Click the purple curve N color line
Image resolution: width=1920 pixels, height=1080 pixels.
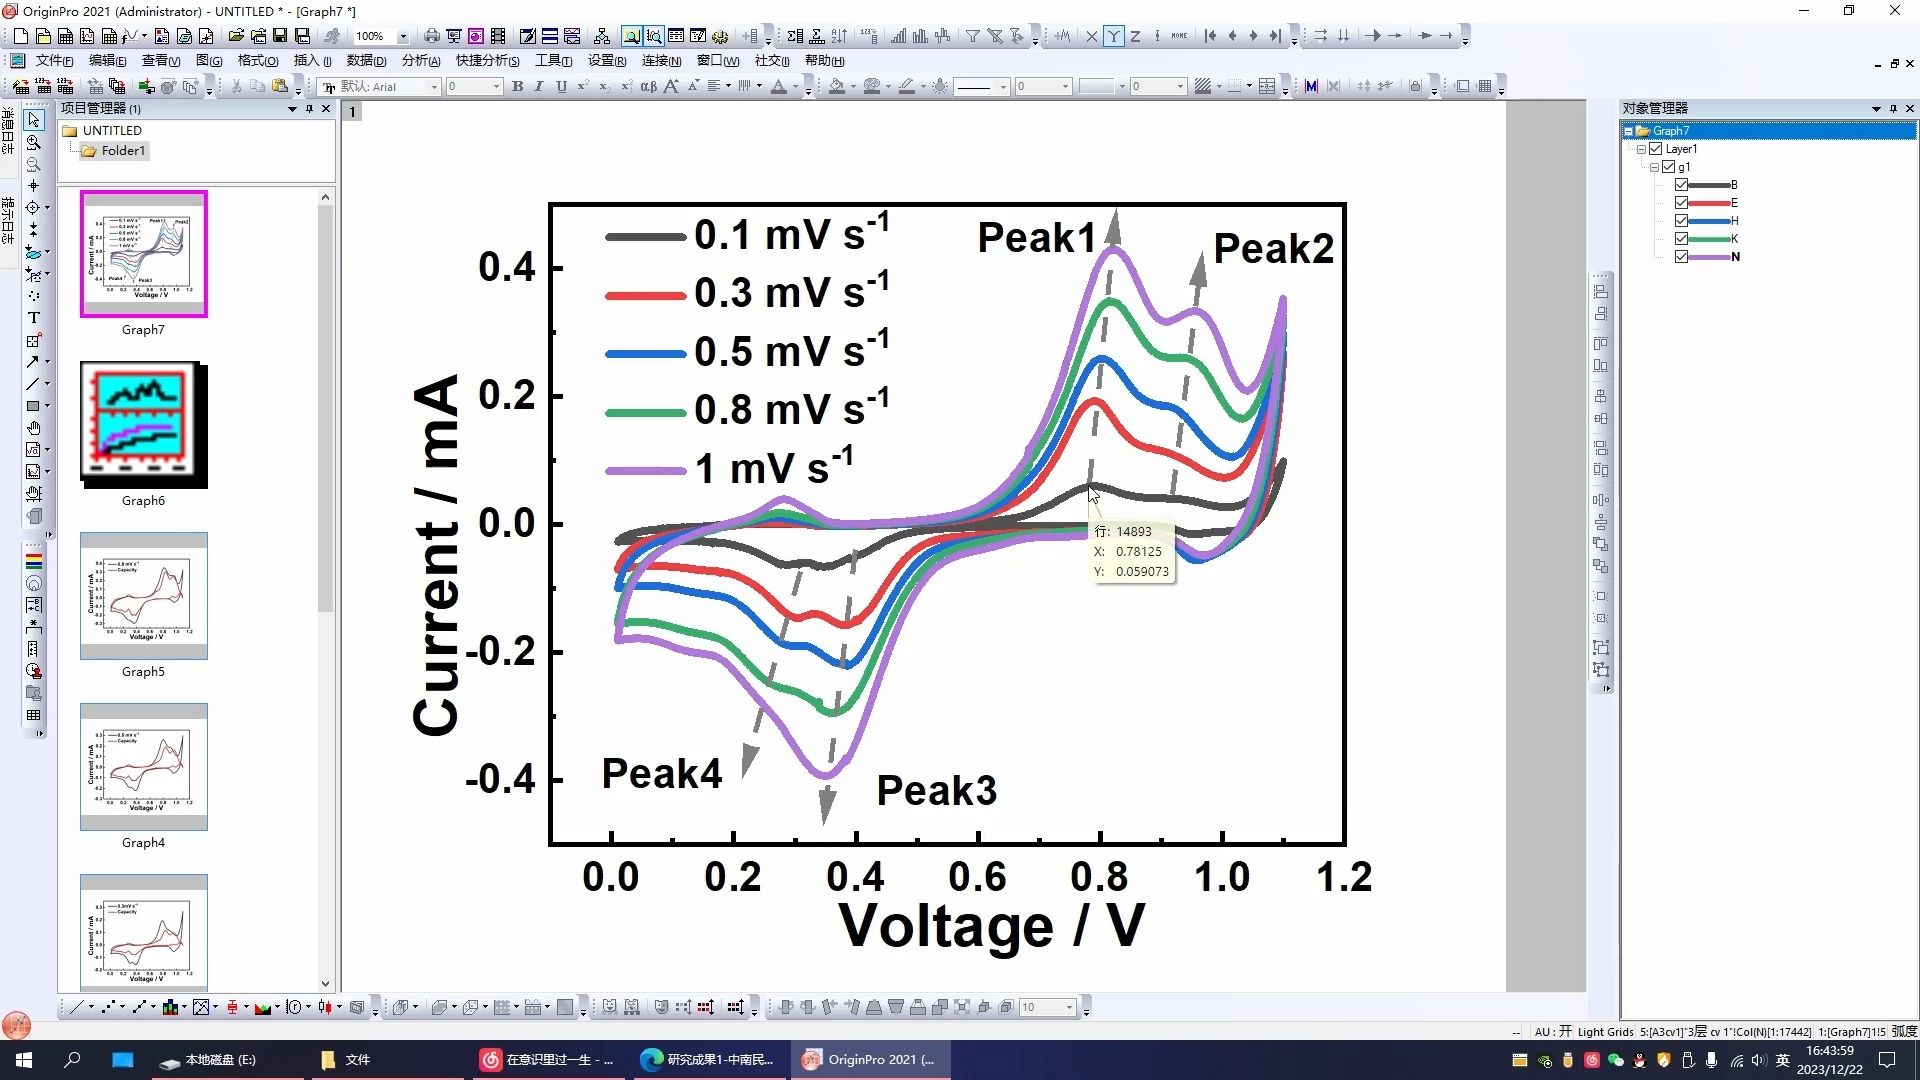point(1708,257)
